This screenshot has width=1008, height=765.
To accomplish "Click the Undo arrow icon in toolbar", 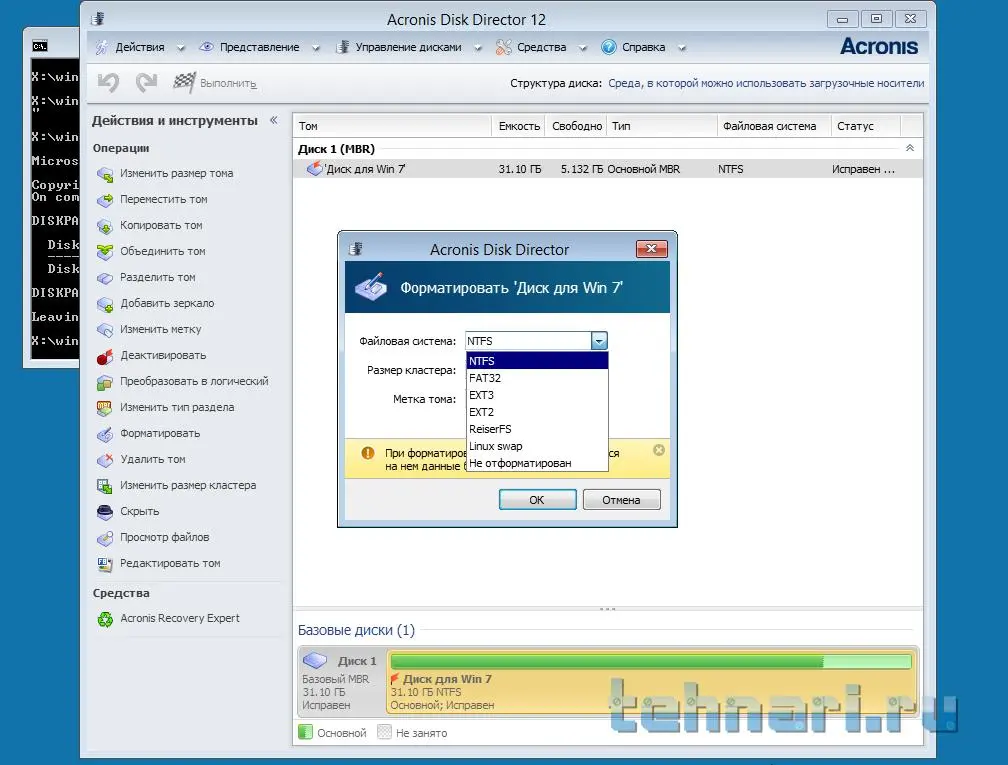I will click(x=108, y=83).
